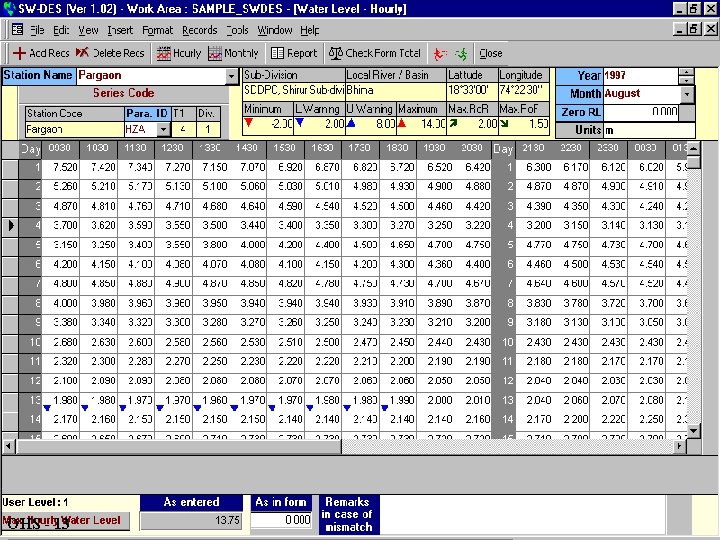
Task: Click the As in form input field
Action: point(281,520)
